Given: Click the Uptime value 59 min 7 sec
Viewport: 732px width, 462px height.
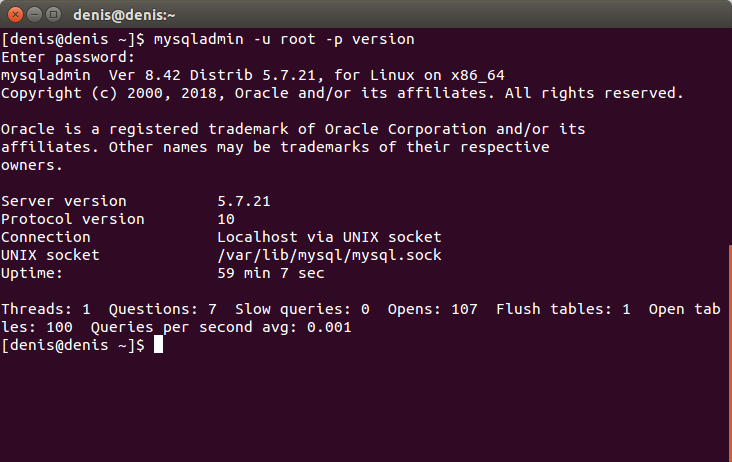Looking at the screenshot, I should click(271, 273).
